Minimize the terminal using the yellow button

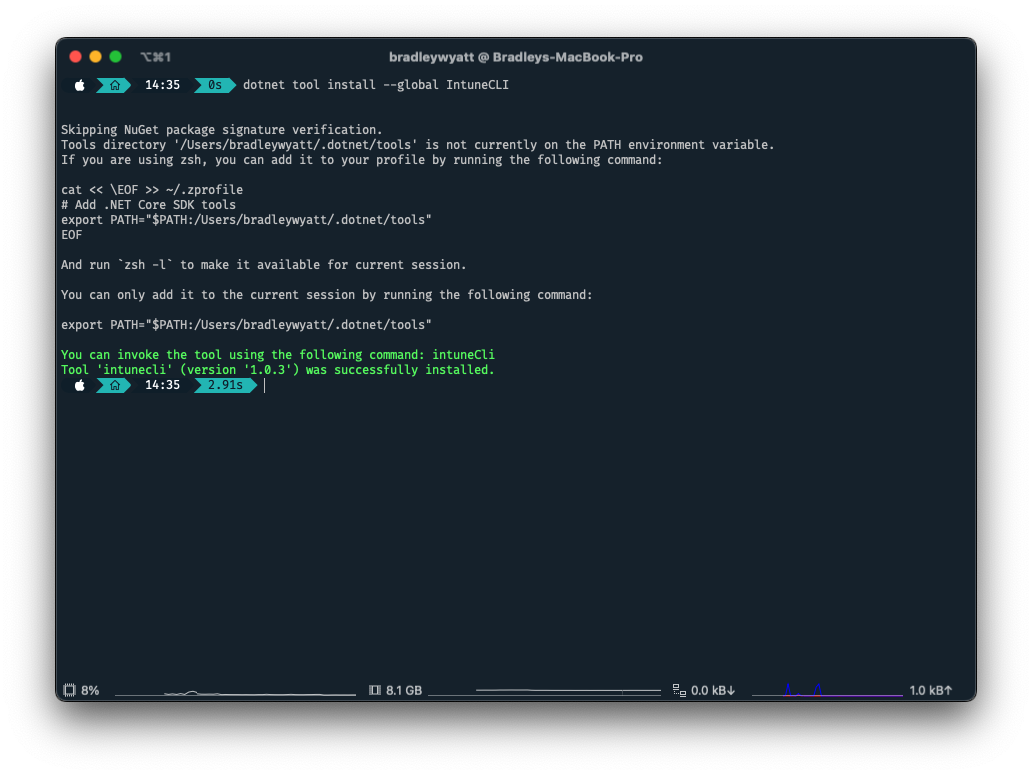[95, 57]
